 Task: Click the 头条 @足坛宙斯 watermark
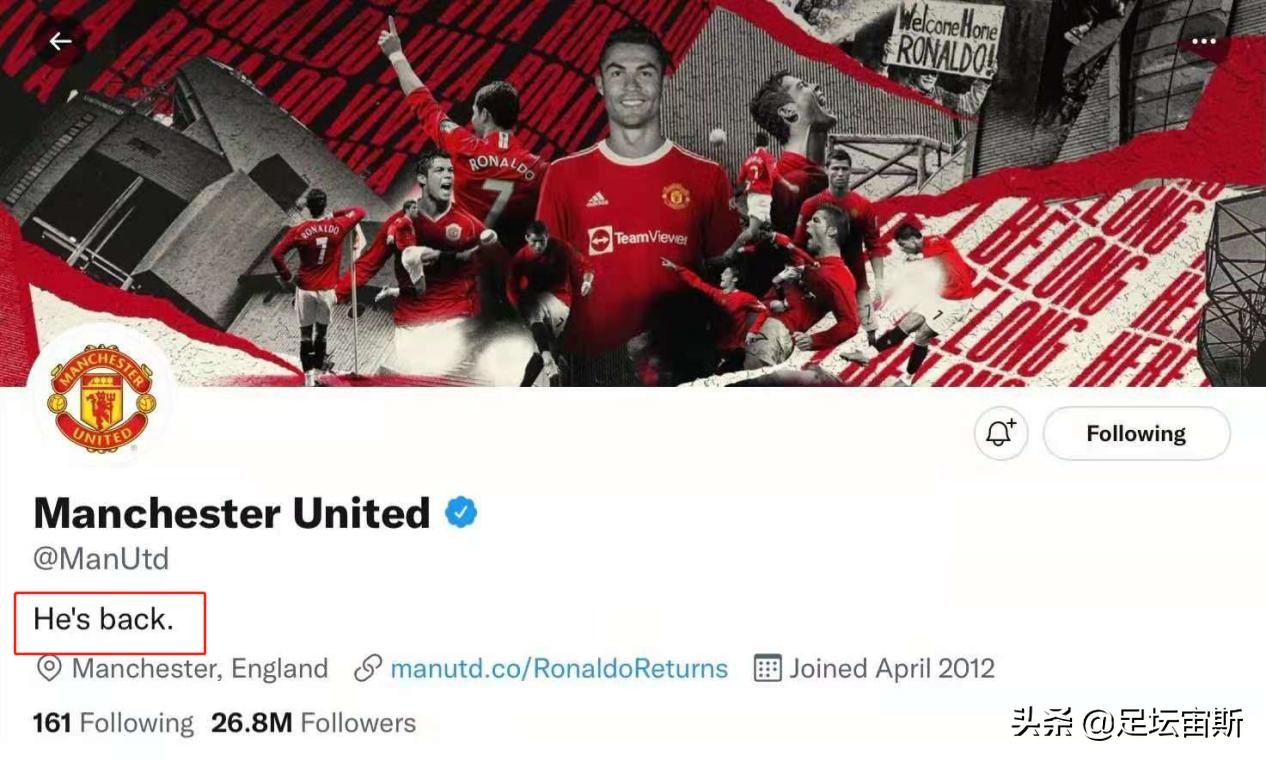pos(1127,722)
